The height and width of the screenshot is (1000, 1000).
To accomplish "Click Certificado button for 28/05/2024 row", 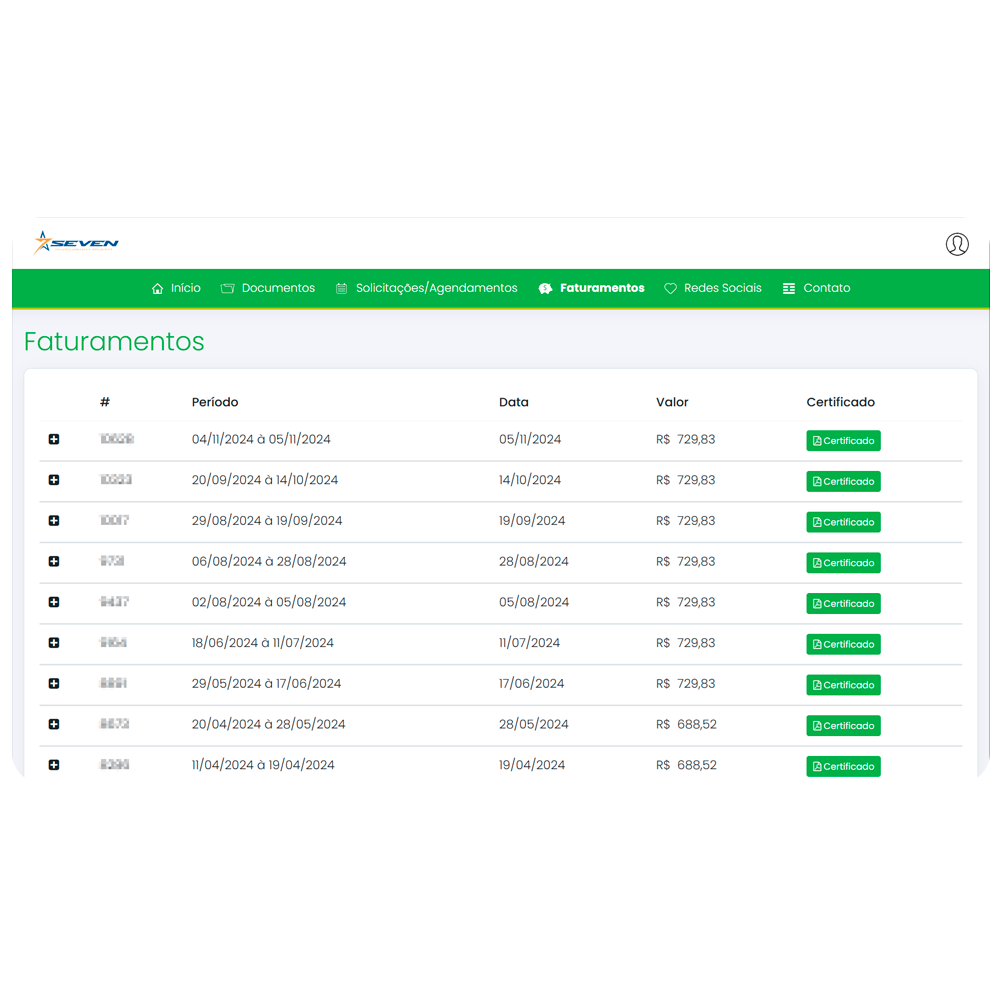I will coord(843,726).
